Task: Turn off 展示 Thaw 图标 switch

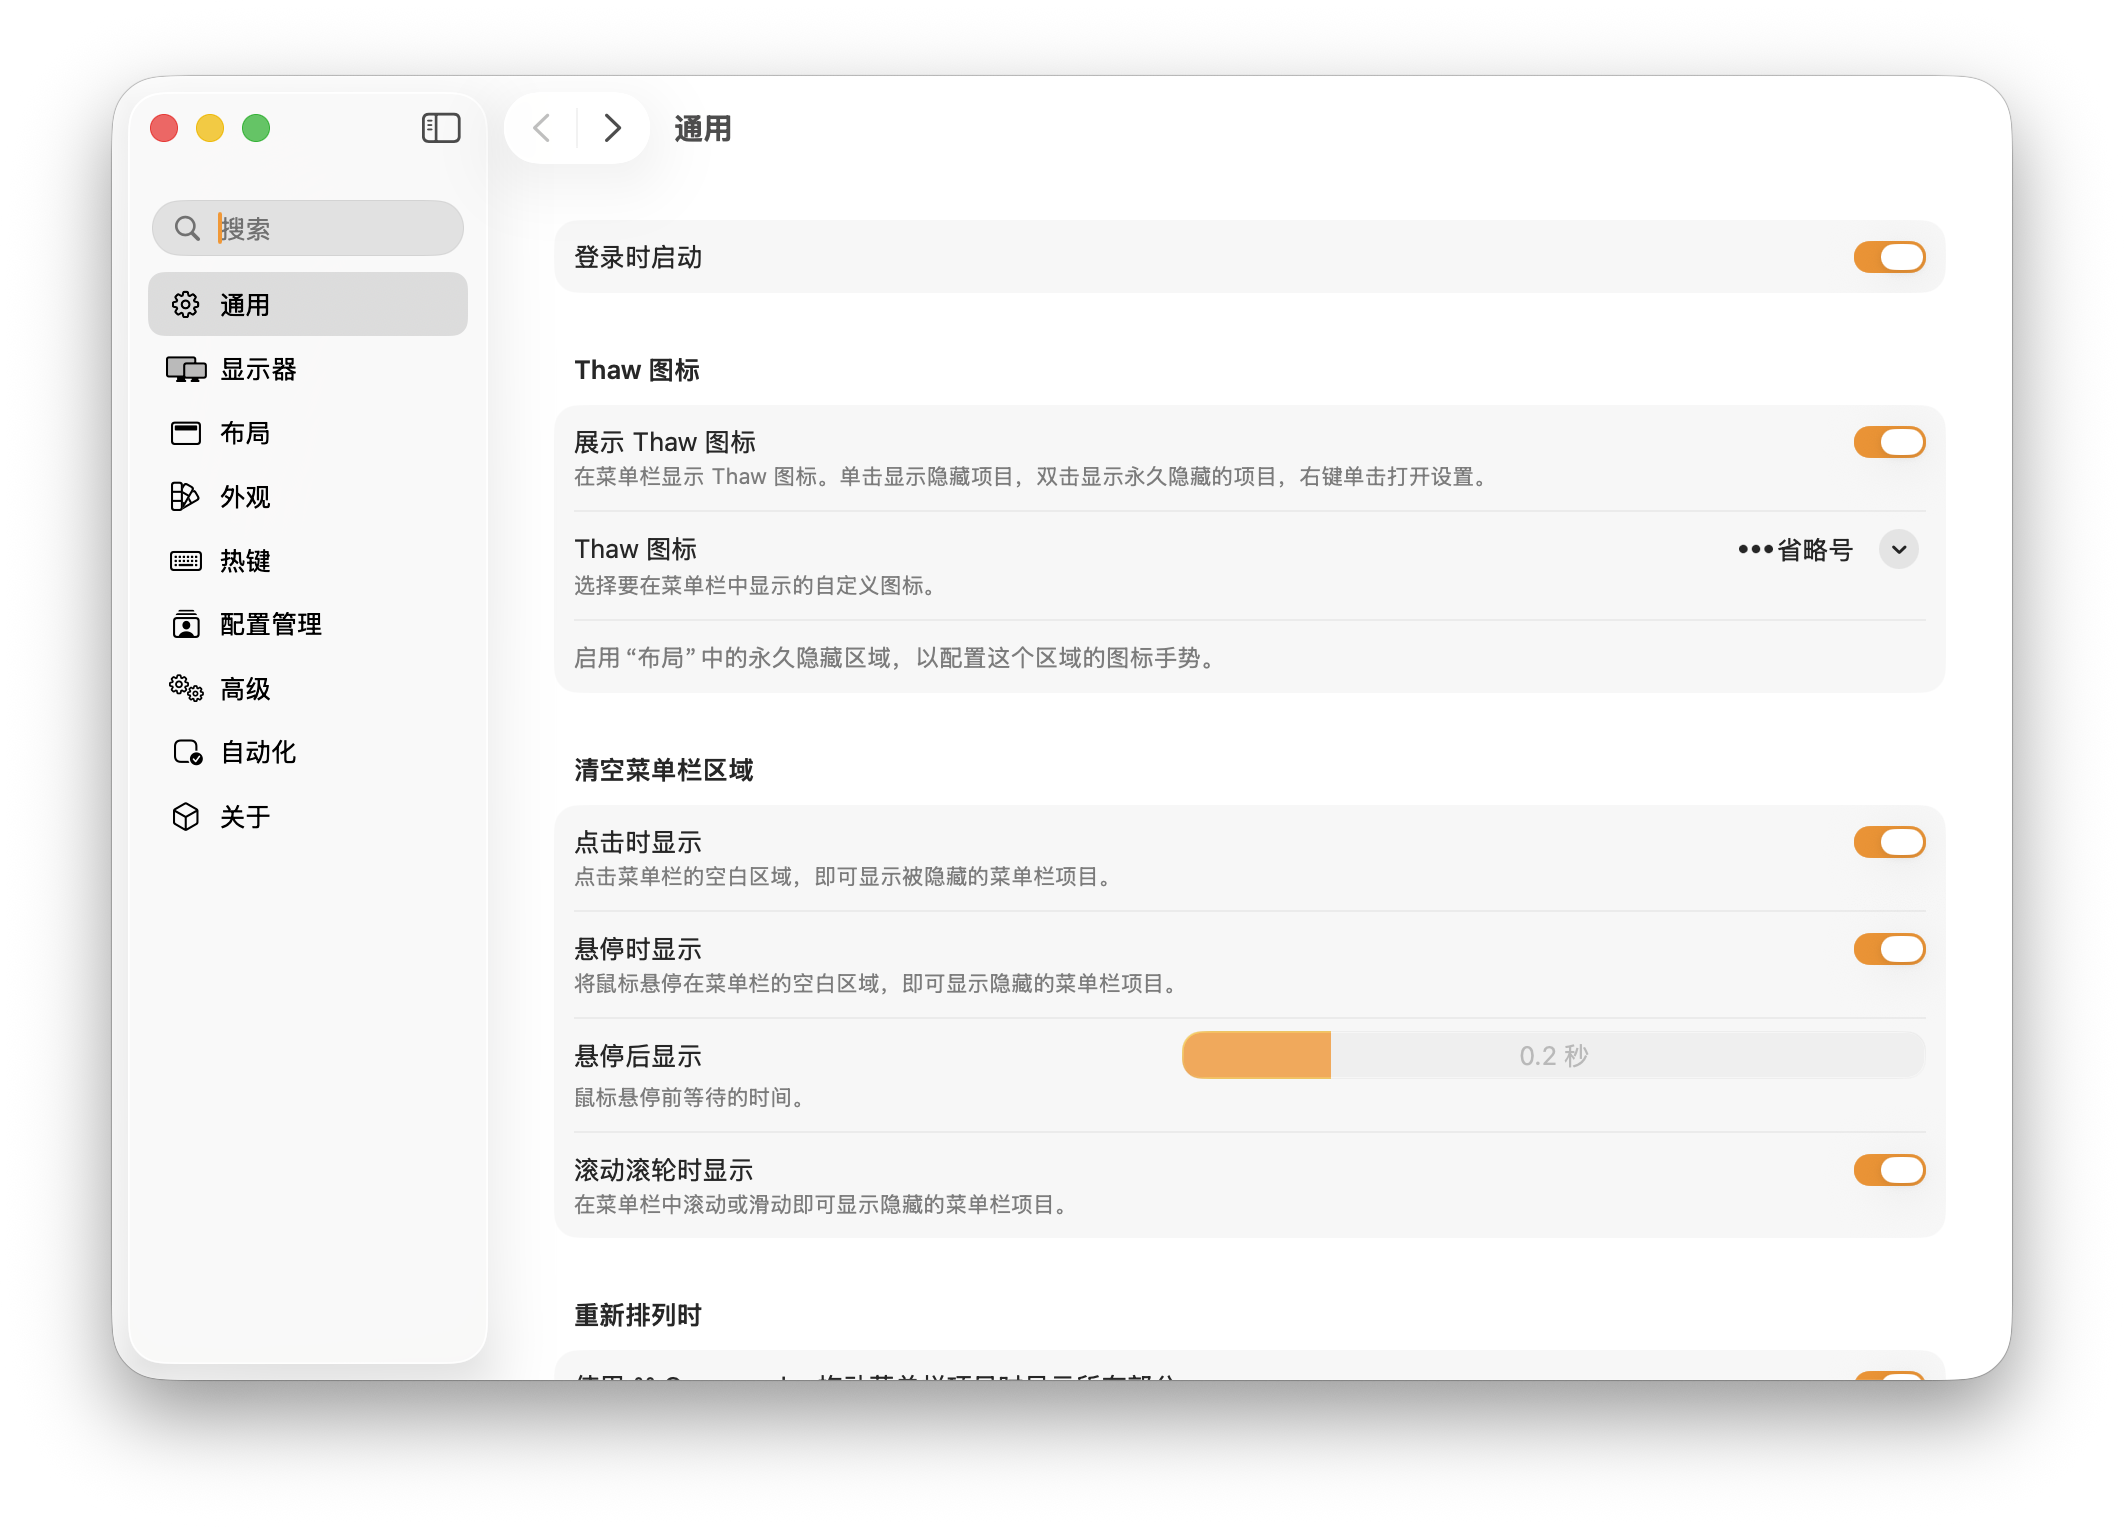Action: tap(1889, 442)
